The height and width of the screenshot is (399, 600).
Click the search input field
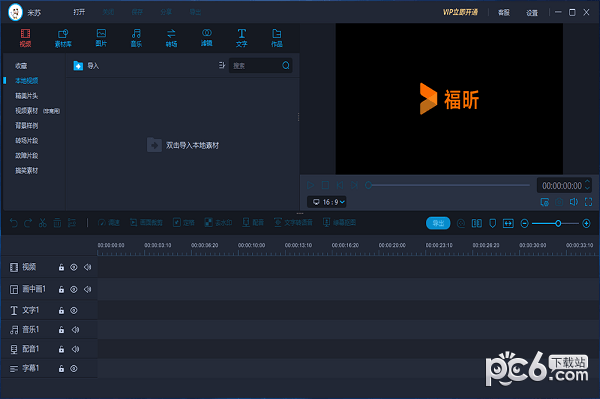[256, 65]
